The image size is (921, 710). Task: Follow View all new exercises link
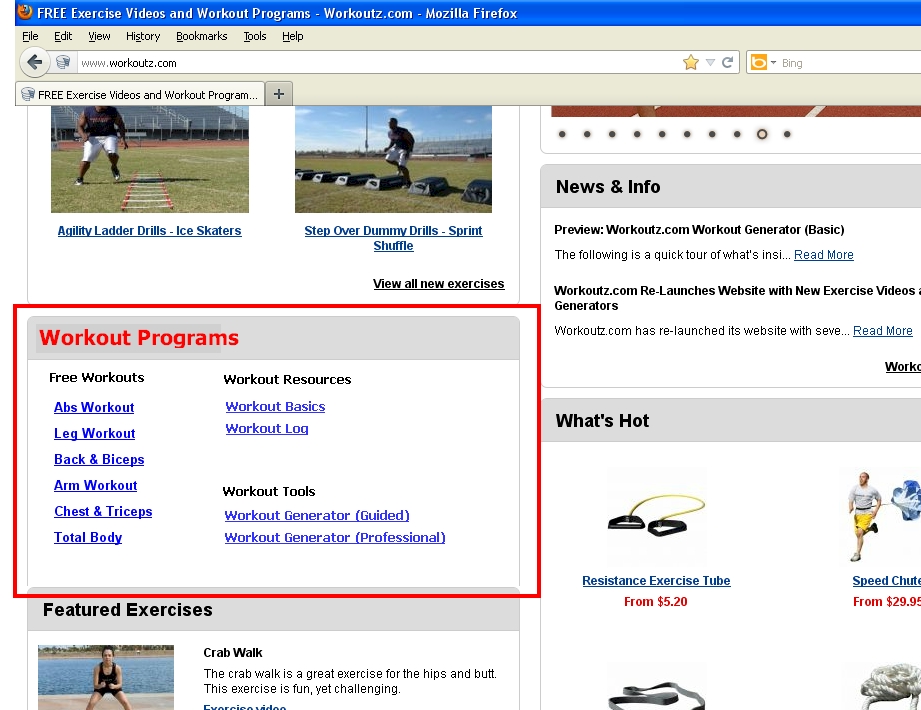click(x=438, y=284)
